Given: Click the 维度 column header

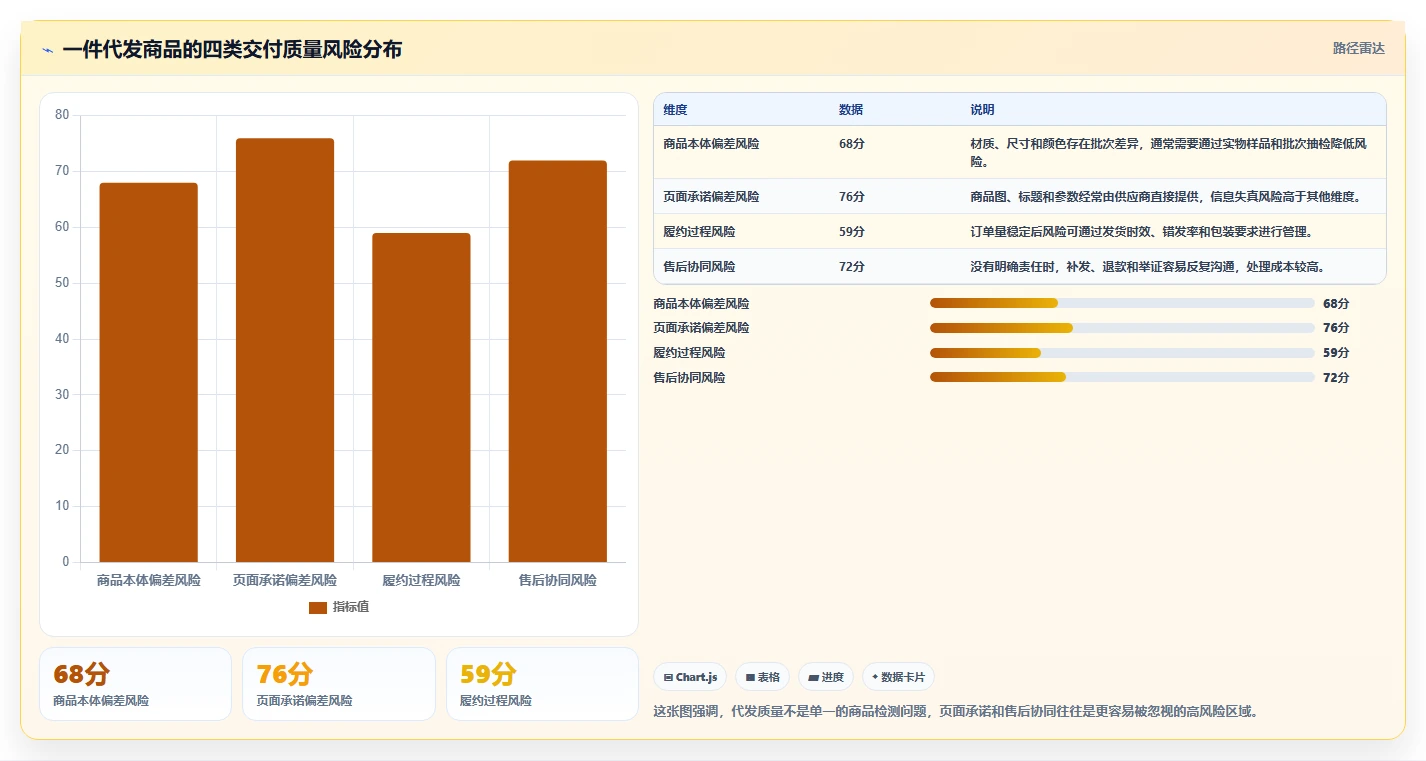Looking at the screenshot, I should 675,110.
